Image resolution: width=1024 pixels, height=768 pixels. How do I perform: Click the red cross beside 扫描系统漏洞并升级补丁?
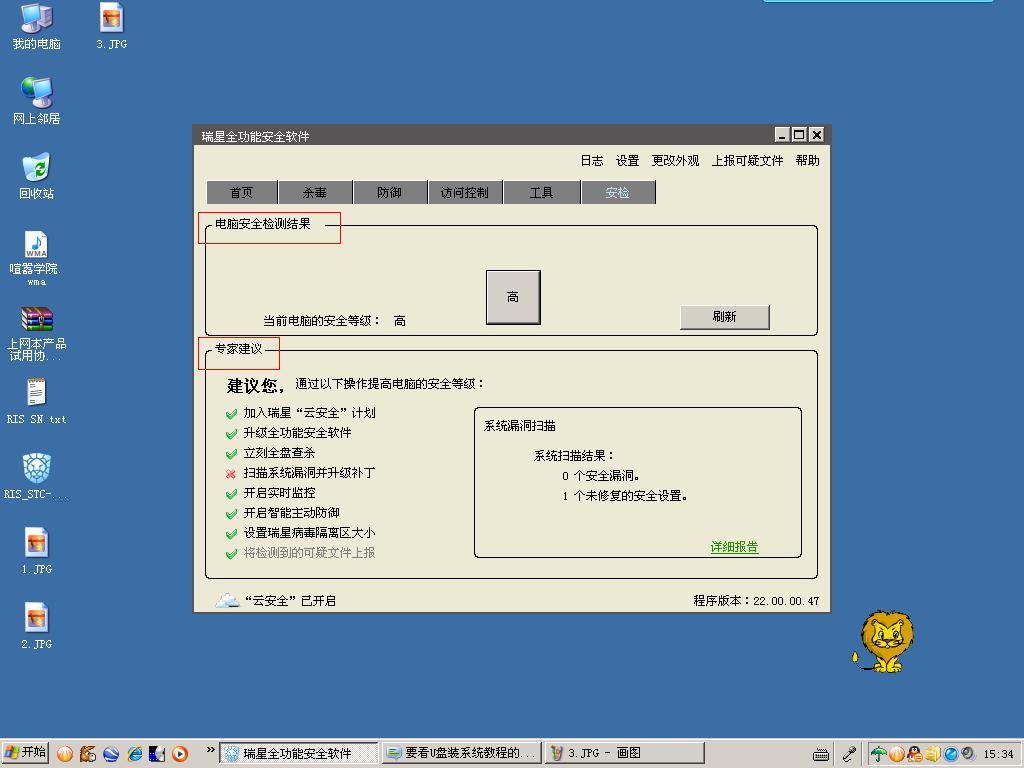pos(231,473)
